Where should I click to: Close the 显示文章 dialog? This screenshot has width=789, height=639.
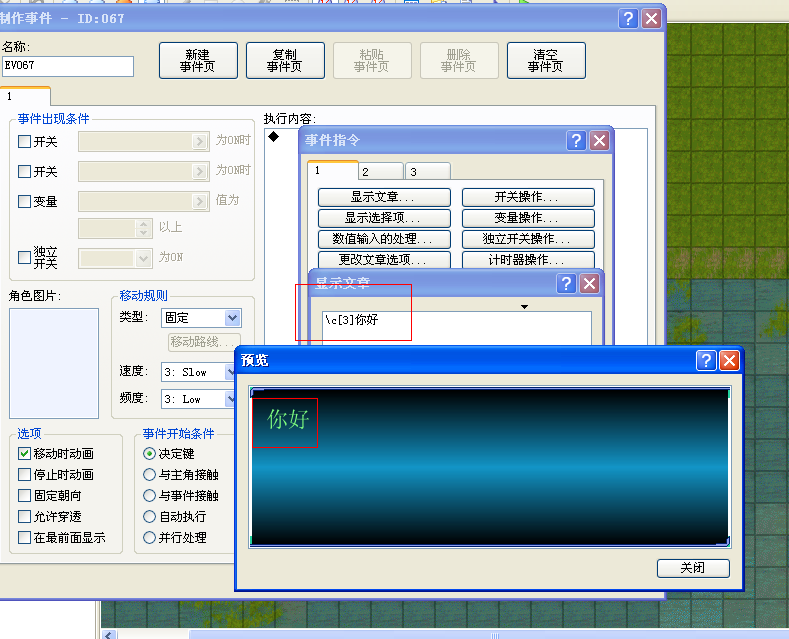(x=589, y=283)
